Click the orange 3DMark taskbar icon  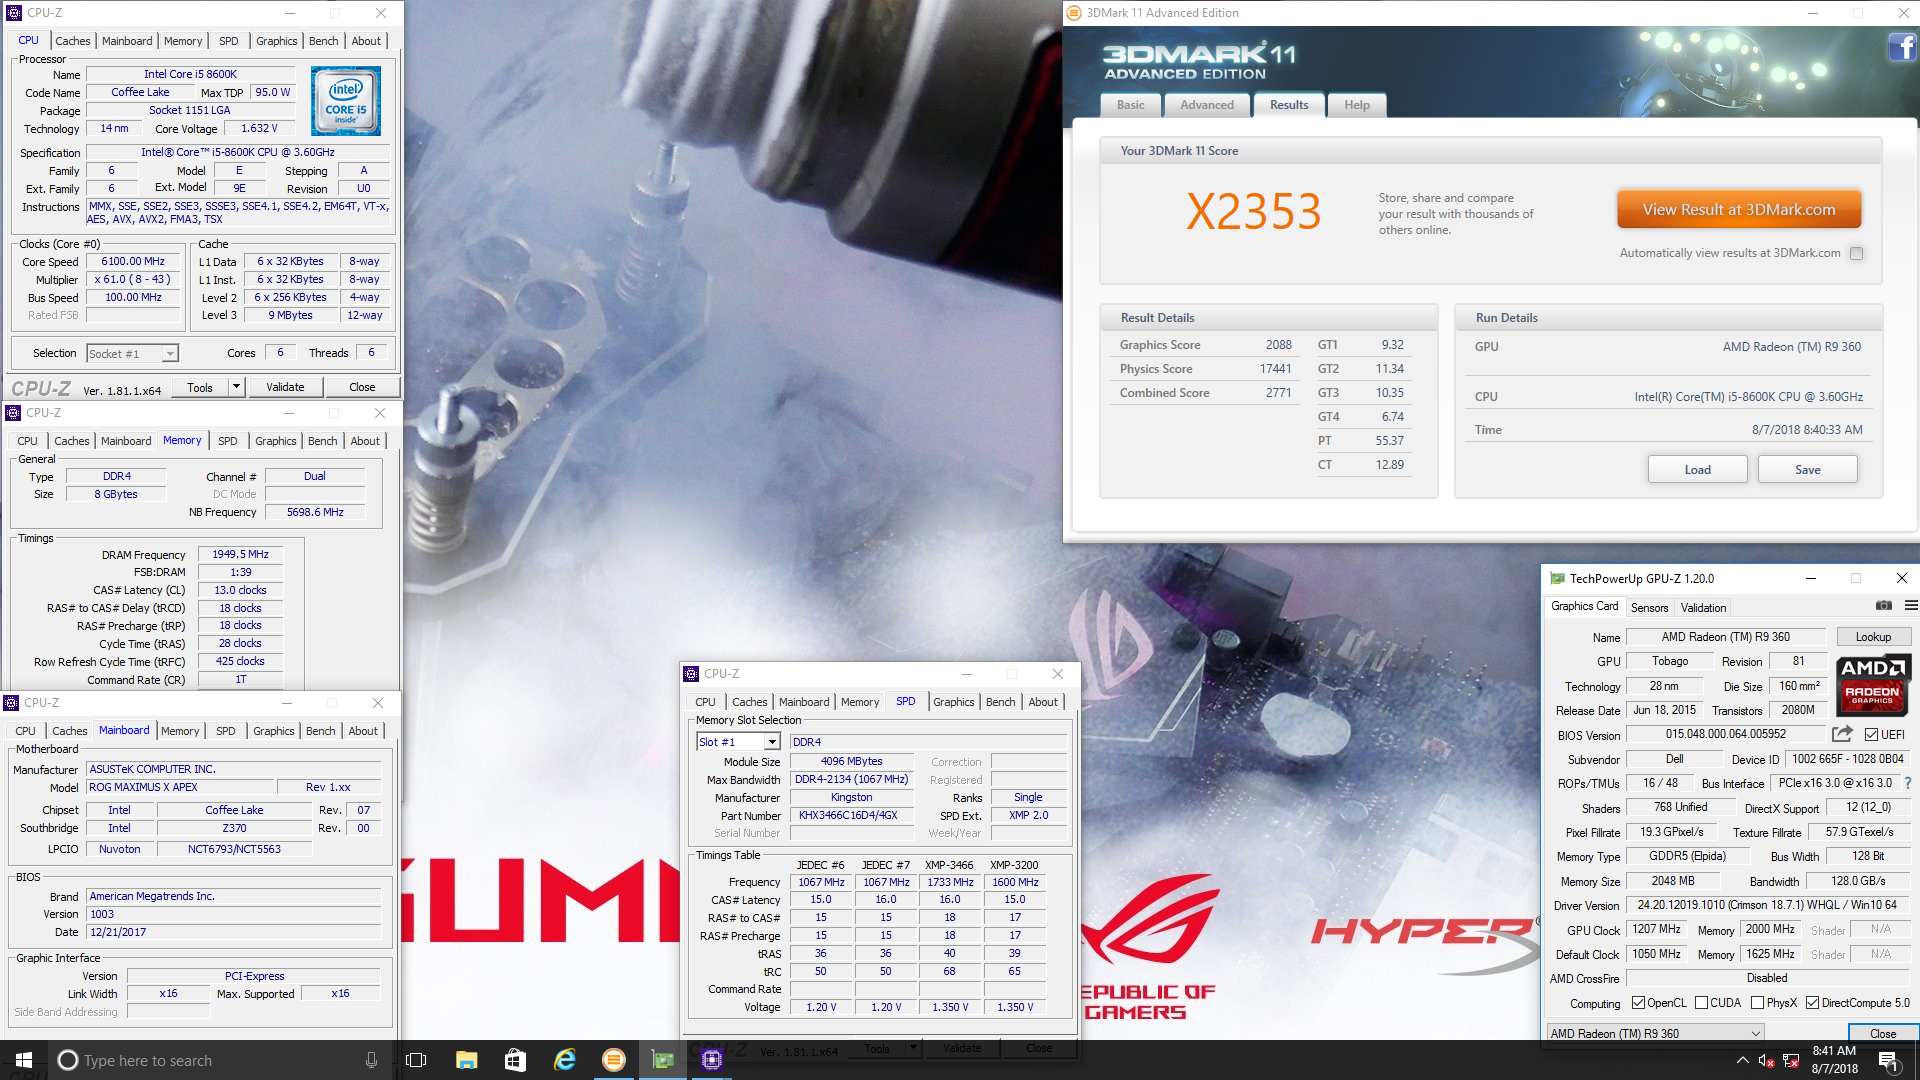click(614, 1060)
